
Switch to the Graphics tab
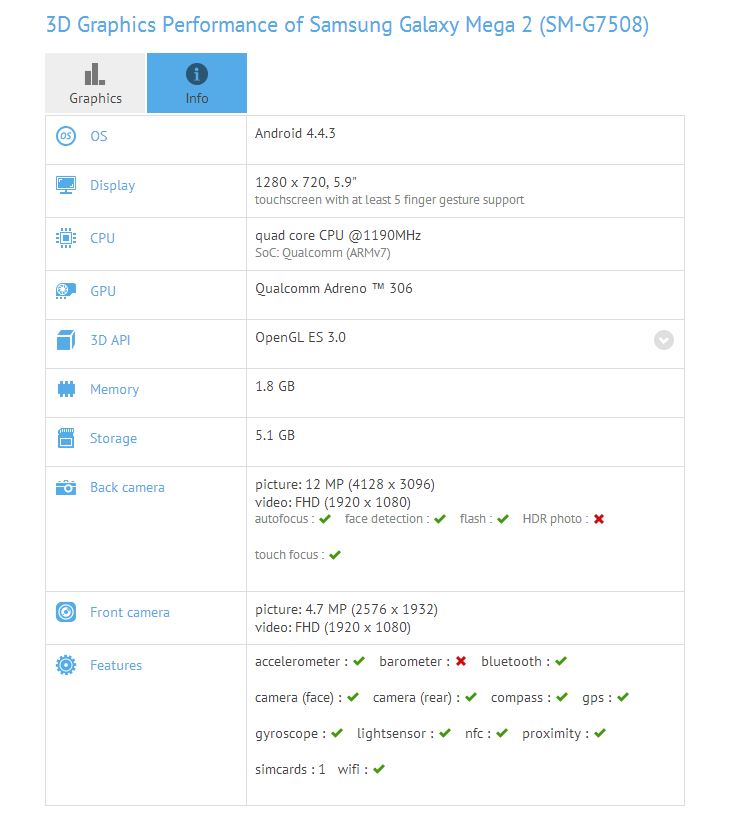95,83
